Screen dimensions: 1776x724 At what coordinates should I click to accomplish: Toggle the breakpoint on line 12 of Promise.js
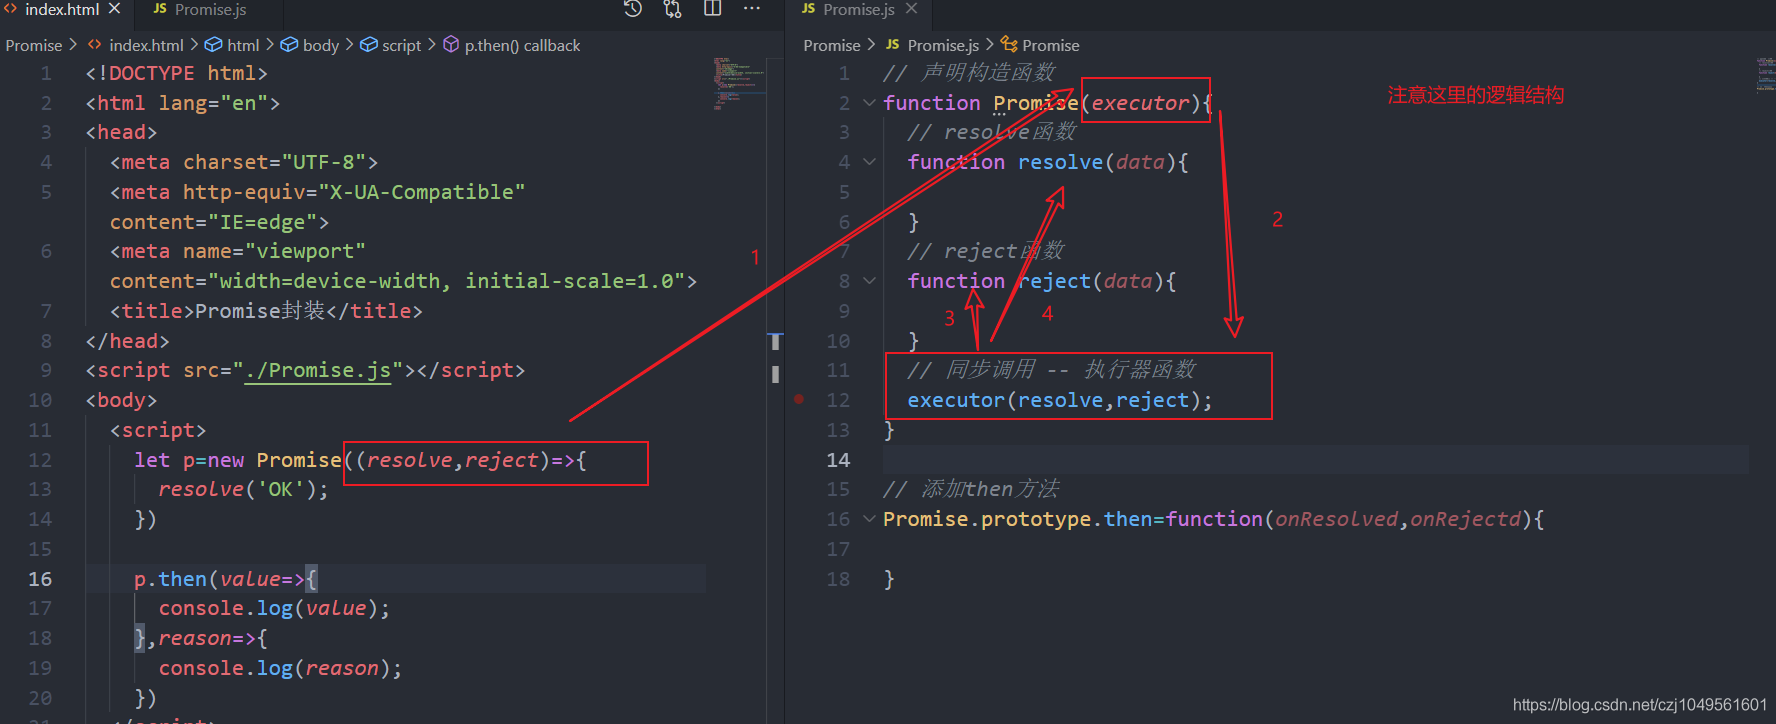pos(799,399)
